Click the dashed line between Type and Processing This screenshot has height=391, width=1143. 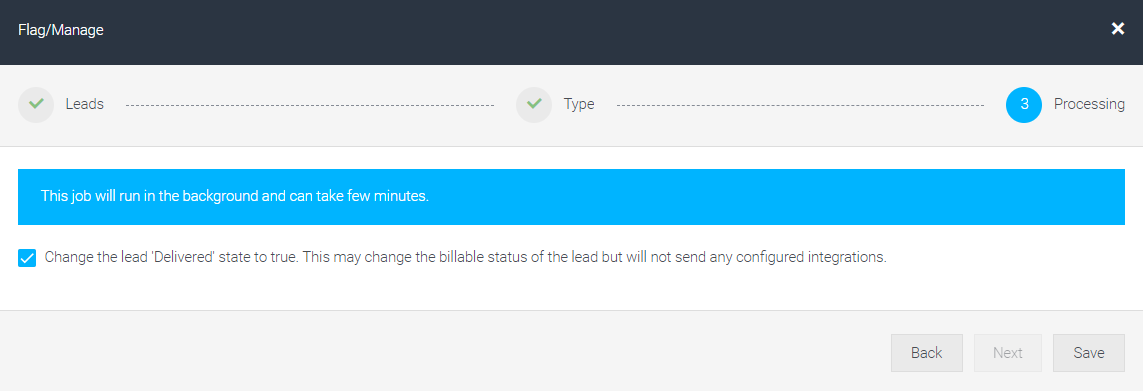pos(800,105)
